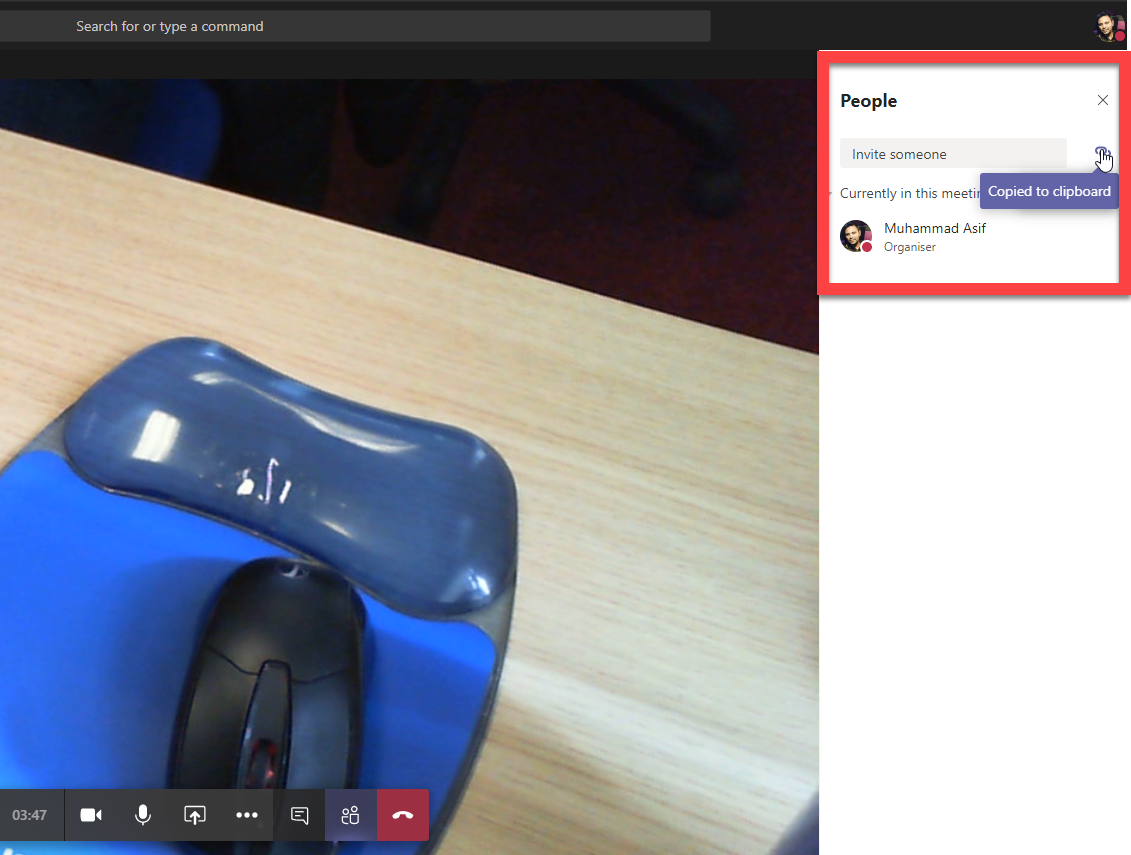Open the share screen tray

(195, 815)
